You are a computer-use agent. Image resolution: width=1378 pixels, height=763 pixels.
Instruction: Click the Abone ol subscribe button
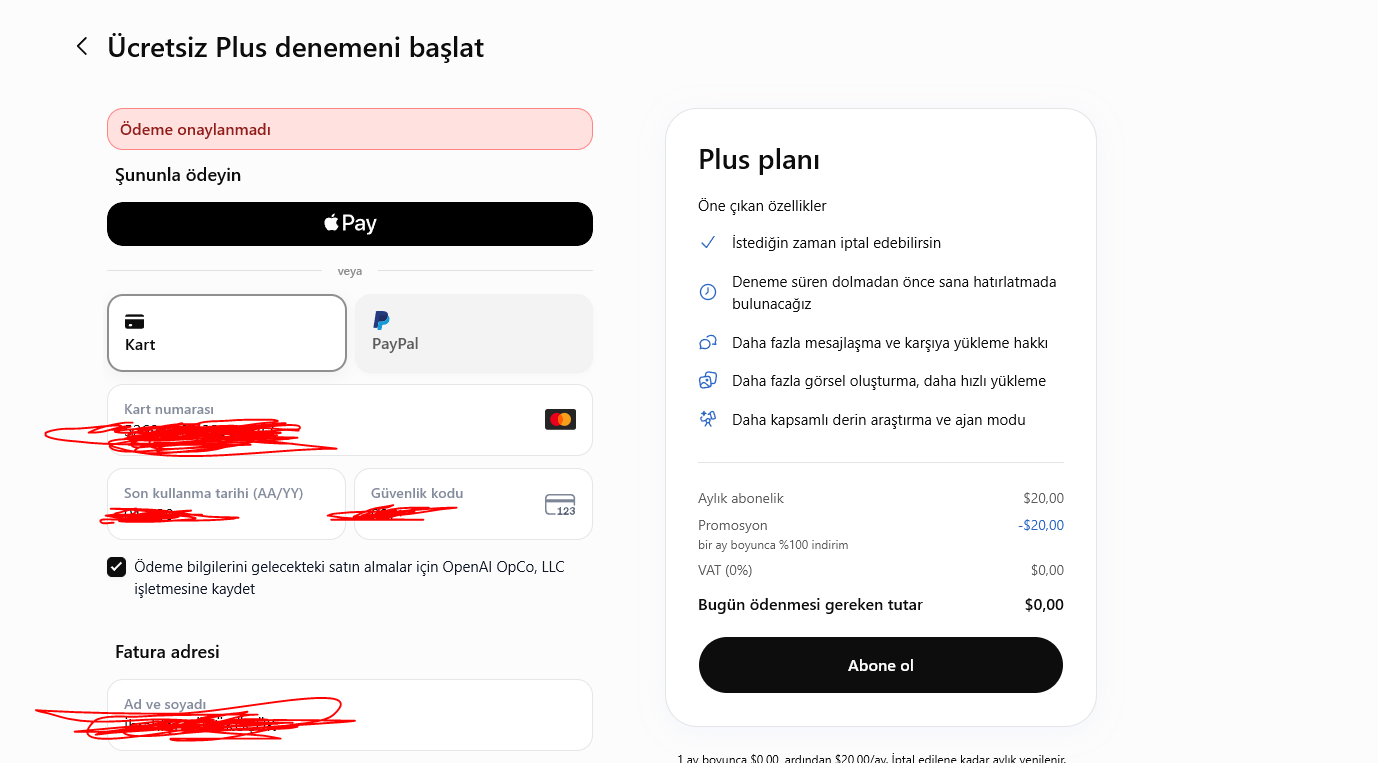pyautogui.click(x=881, y=665)
